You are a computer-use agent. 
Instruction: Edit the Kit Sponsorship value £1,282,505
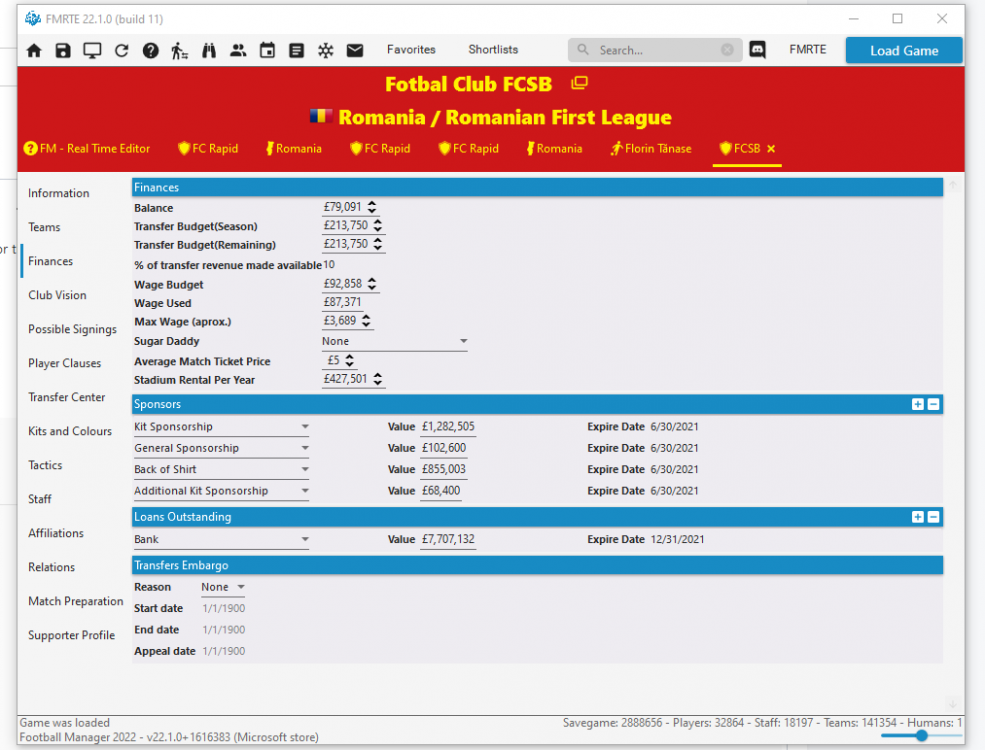click(x=448, y=427)
